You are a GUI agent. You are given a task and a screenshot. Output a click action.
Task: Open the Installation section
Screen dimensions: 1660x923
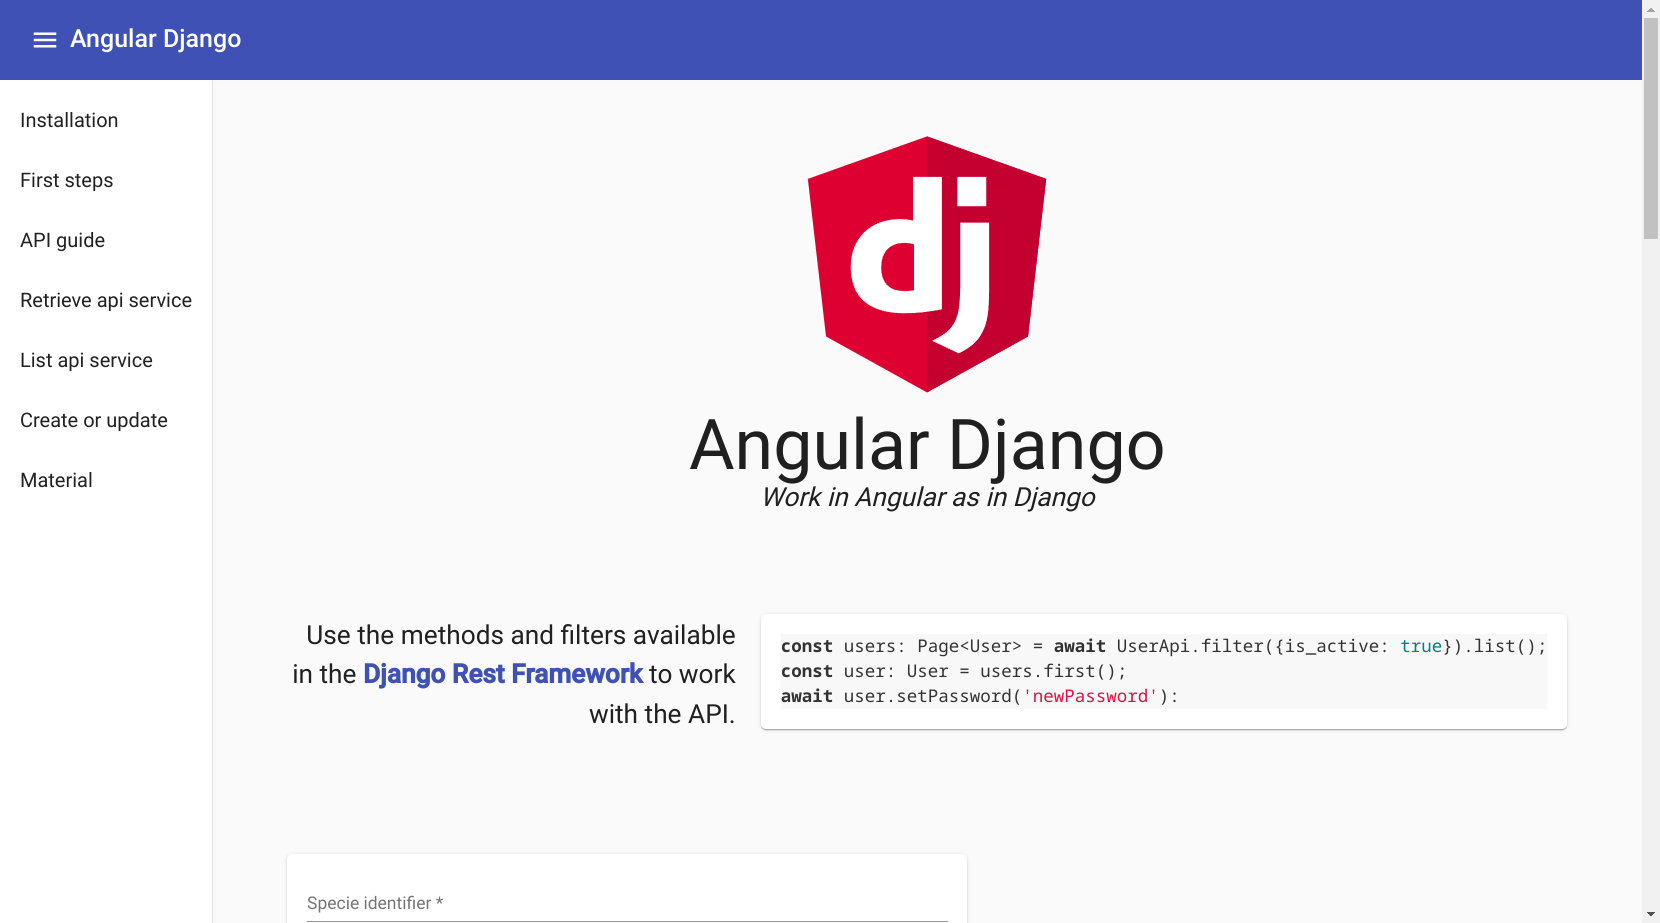pyautogui.click(x=68, y=120)
